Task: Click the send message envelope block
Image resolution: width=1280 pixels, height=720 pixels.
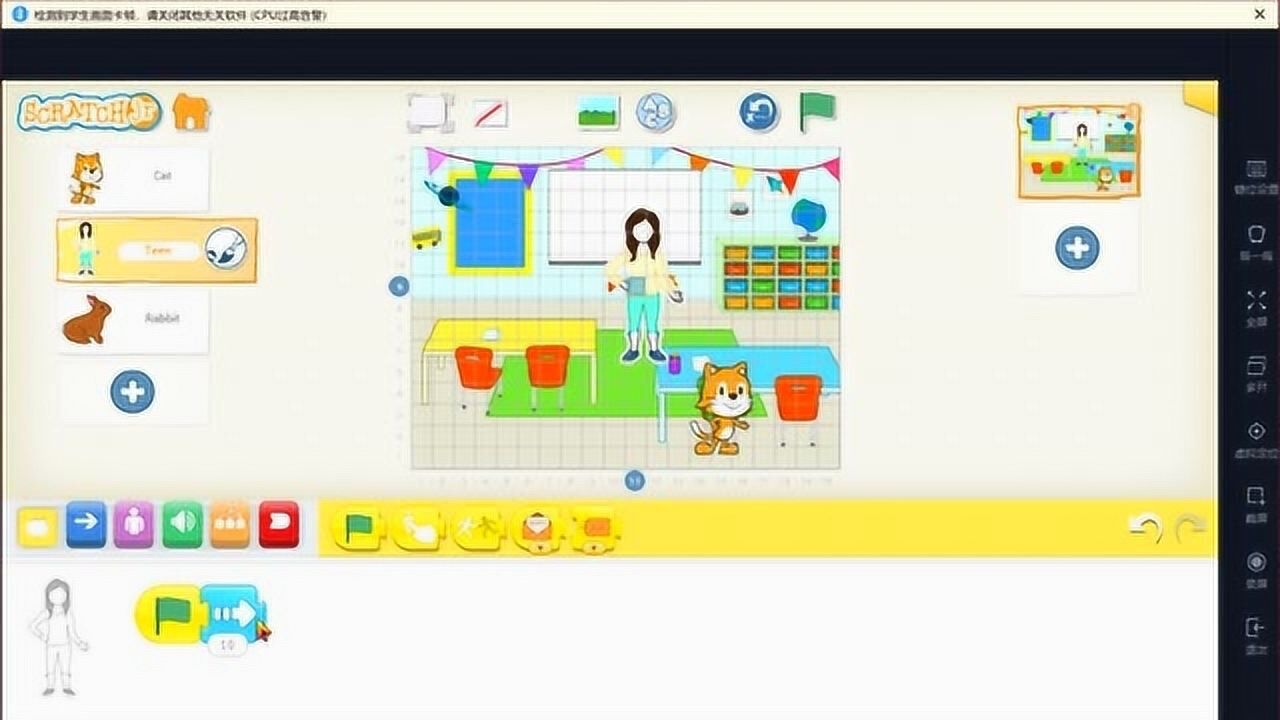Action: [538, 528]
